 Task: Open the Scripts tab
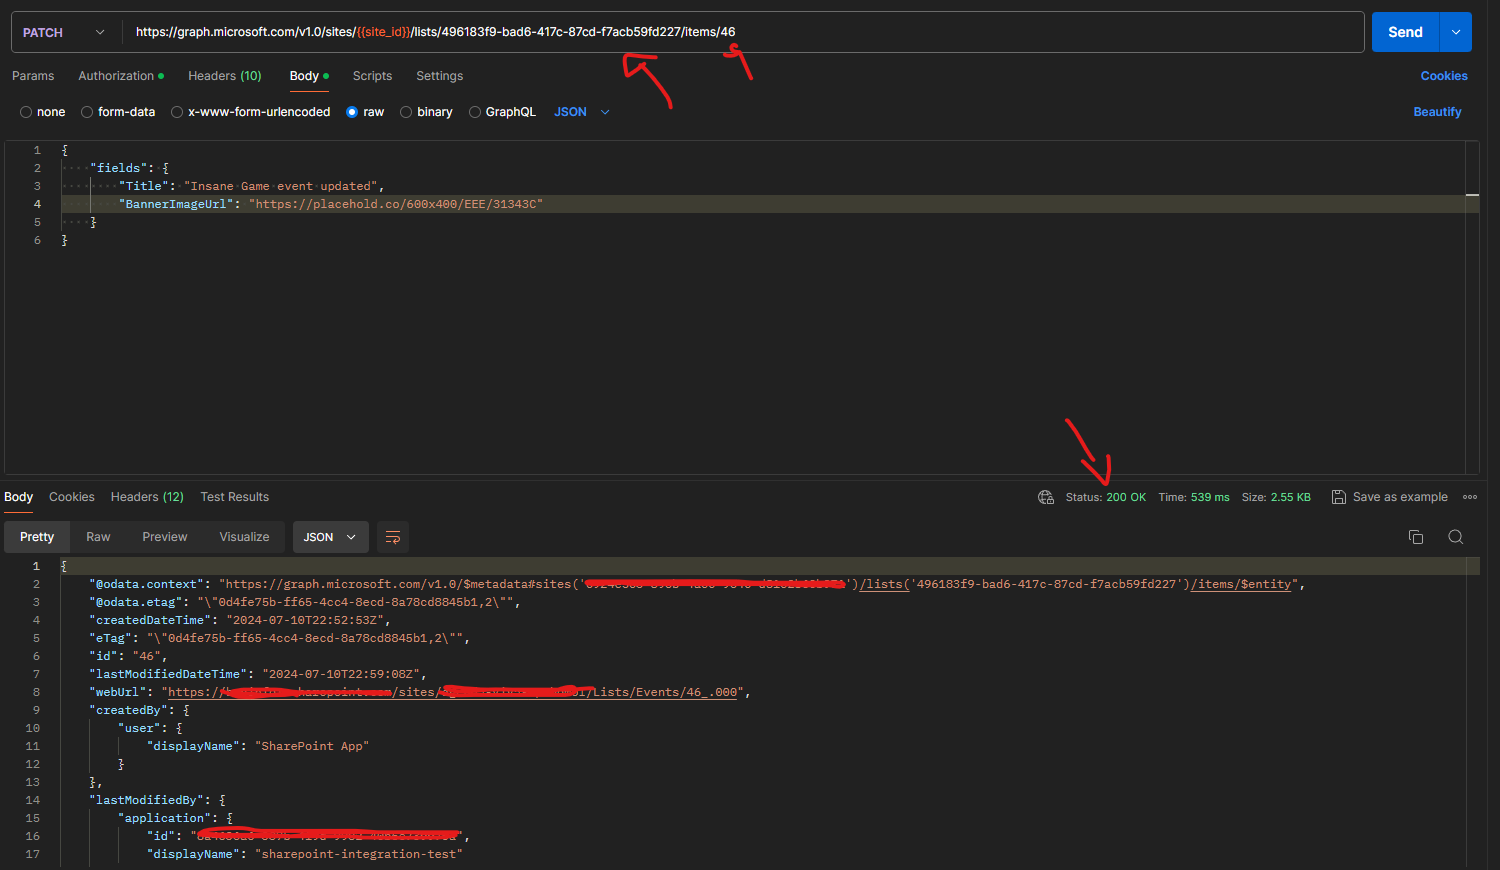coord(372,76)
